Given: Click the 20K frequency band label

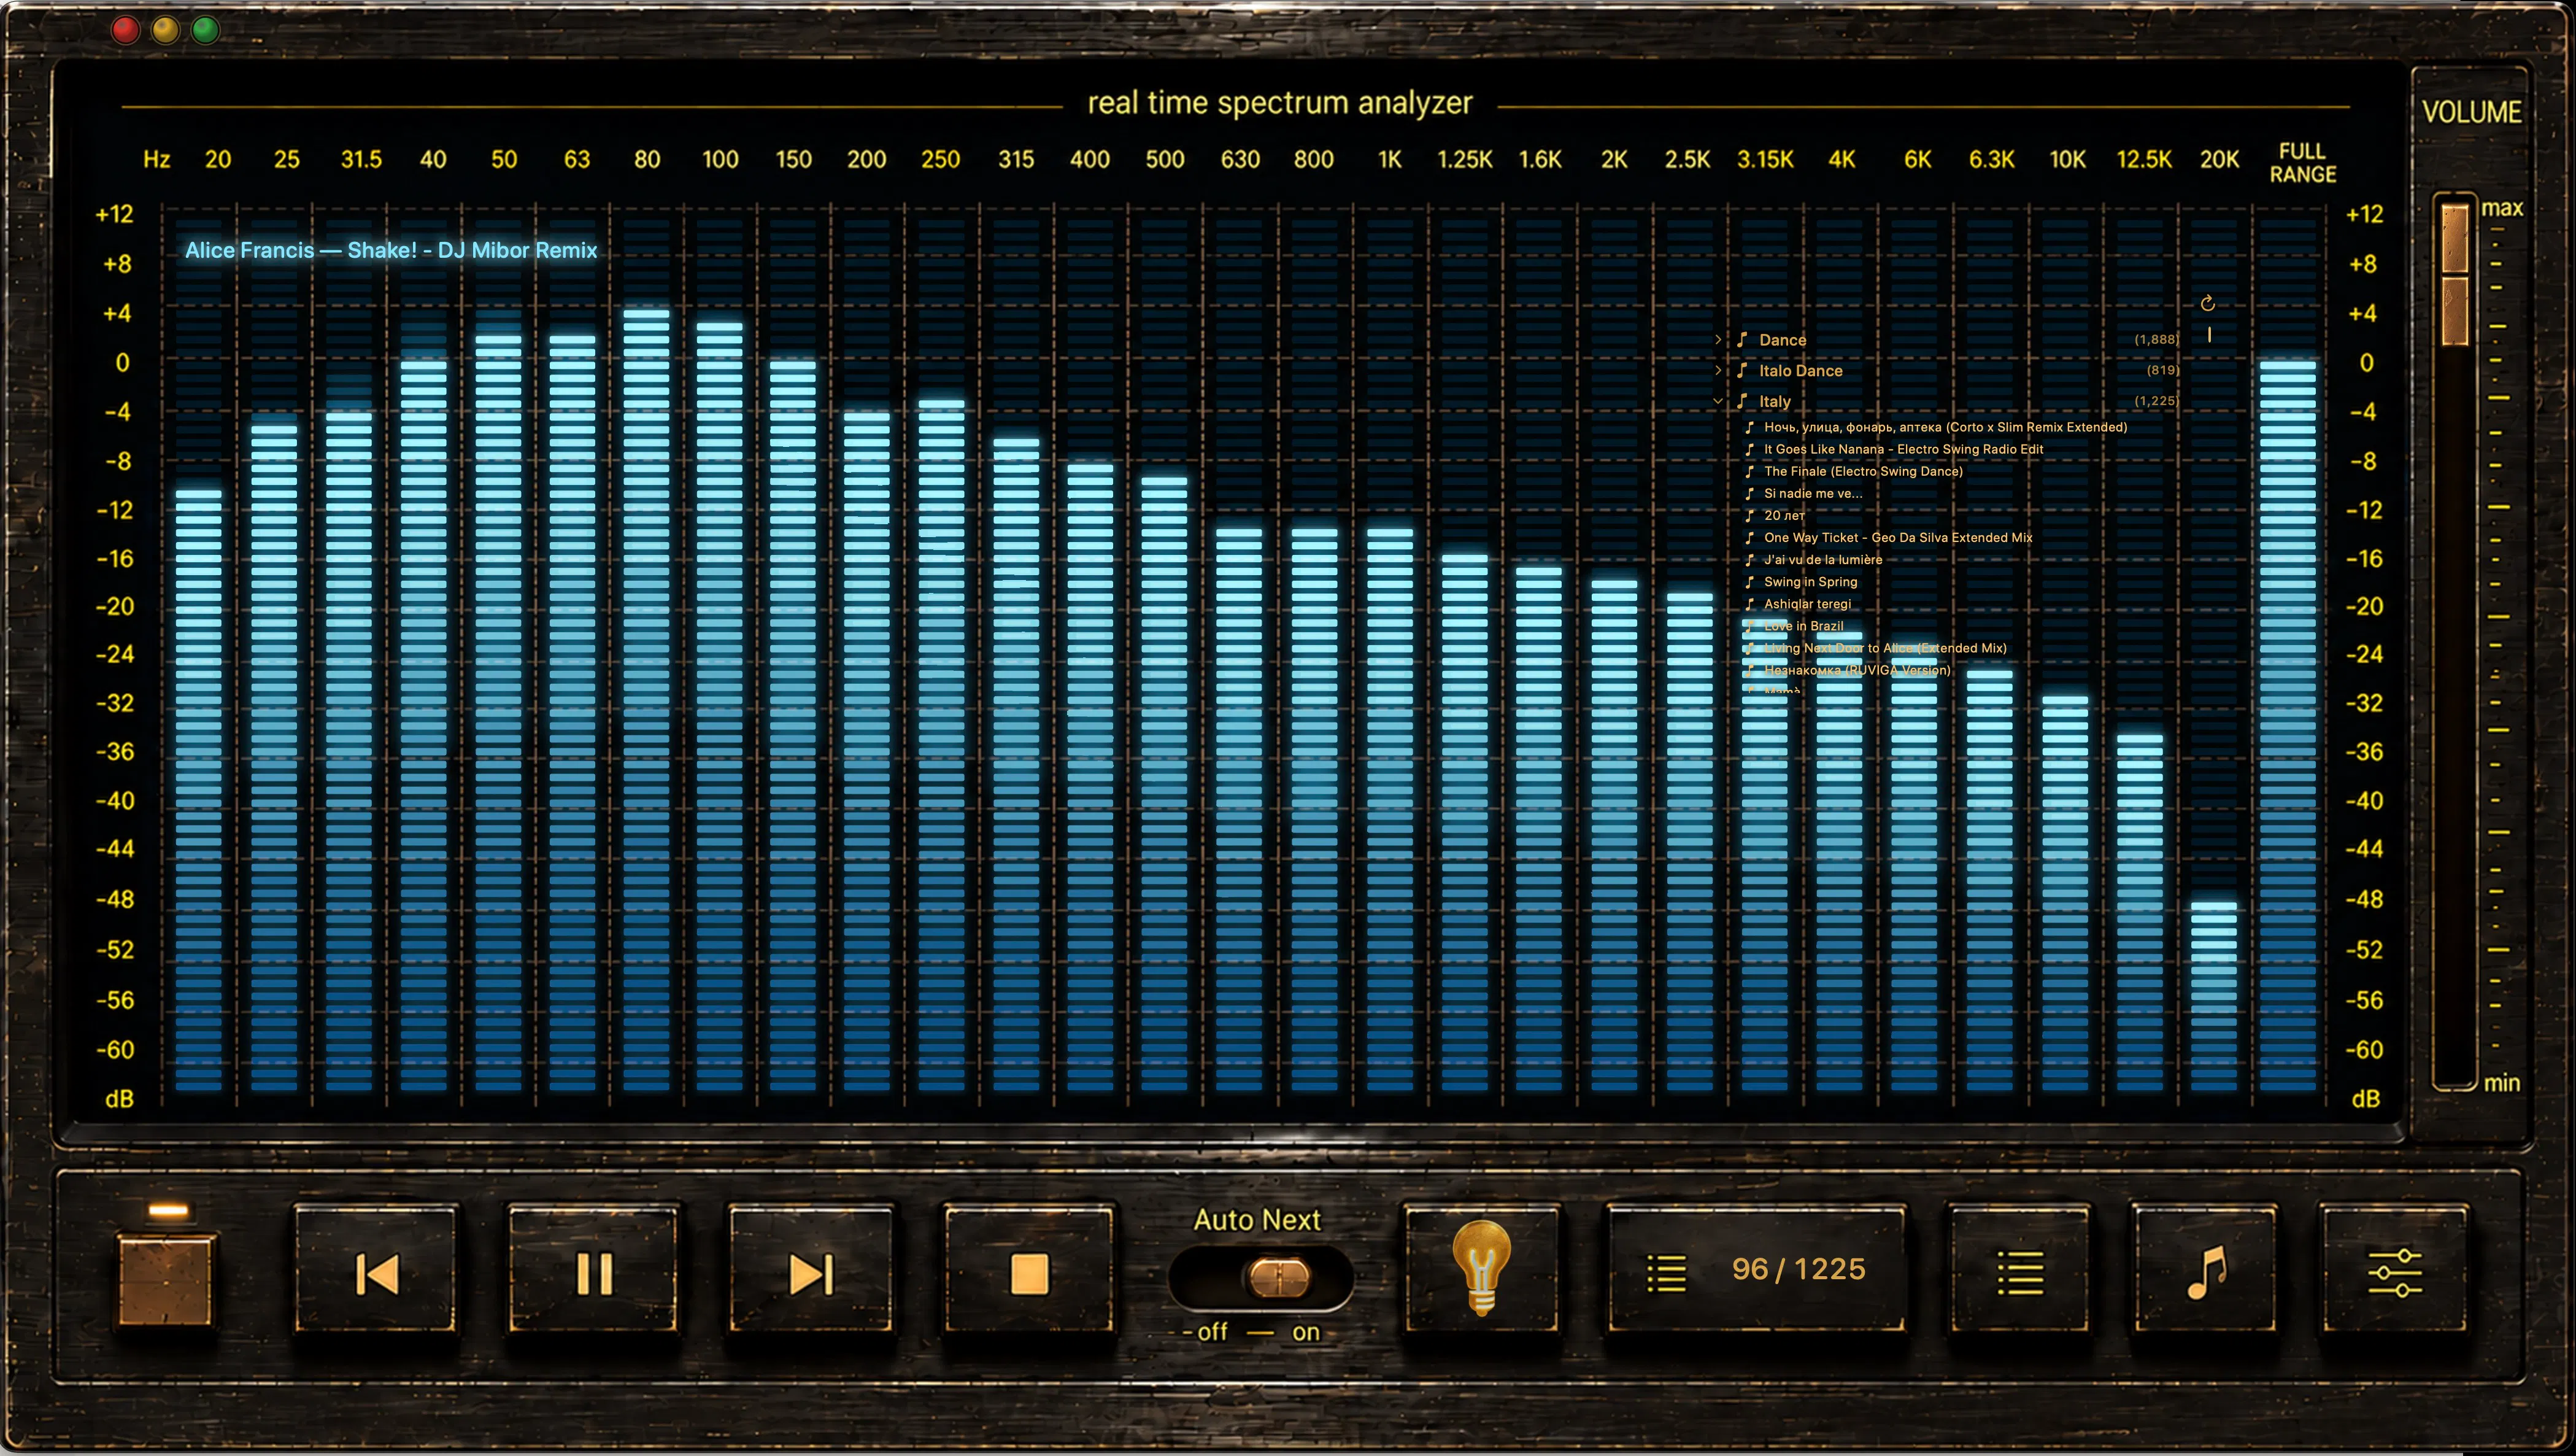Looking at the screenshot, I should tap(2219, 159).
